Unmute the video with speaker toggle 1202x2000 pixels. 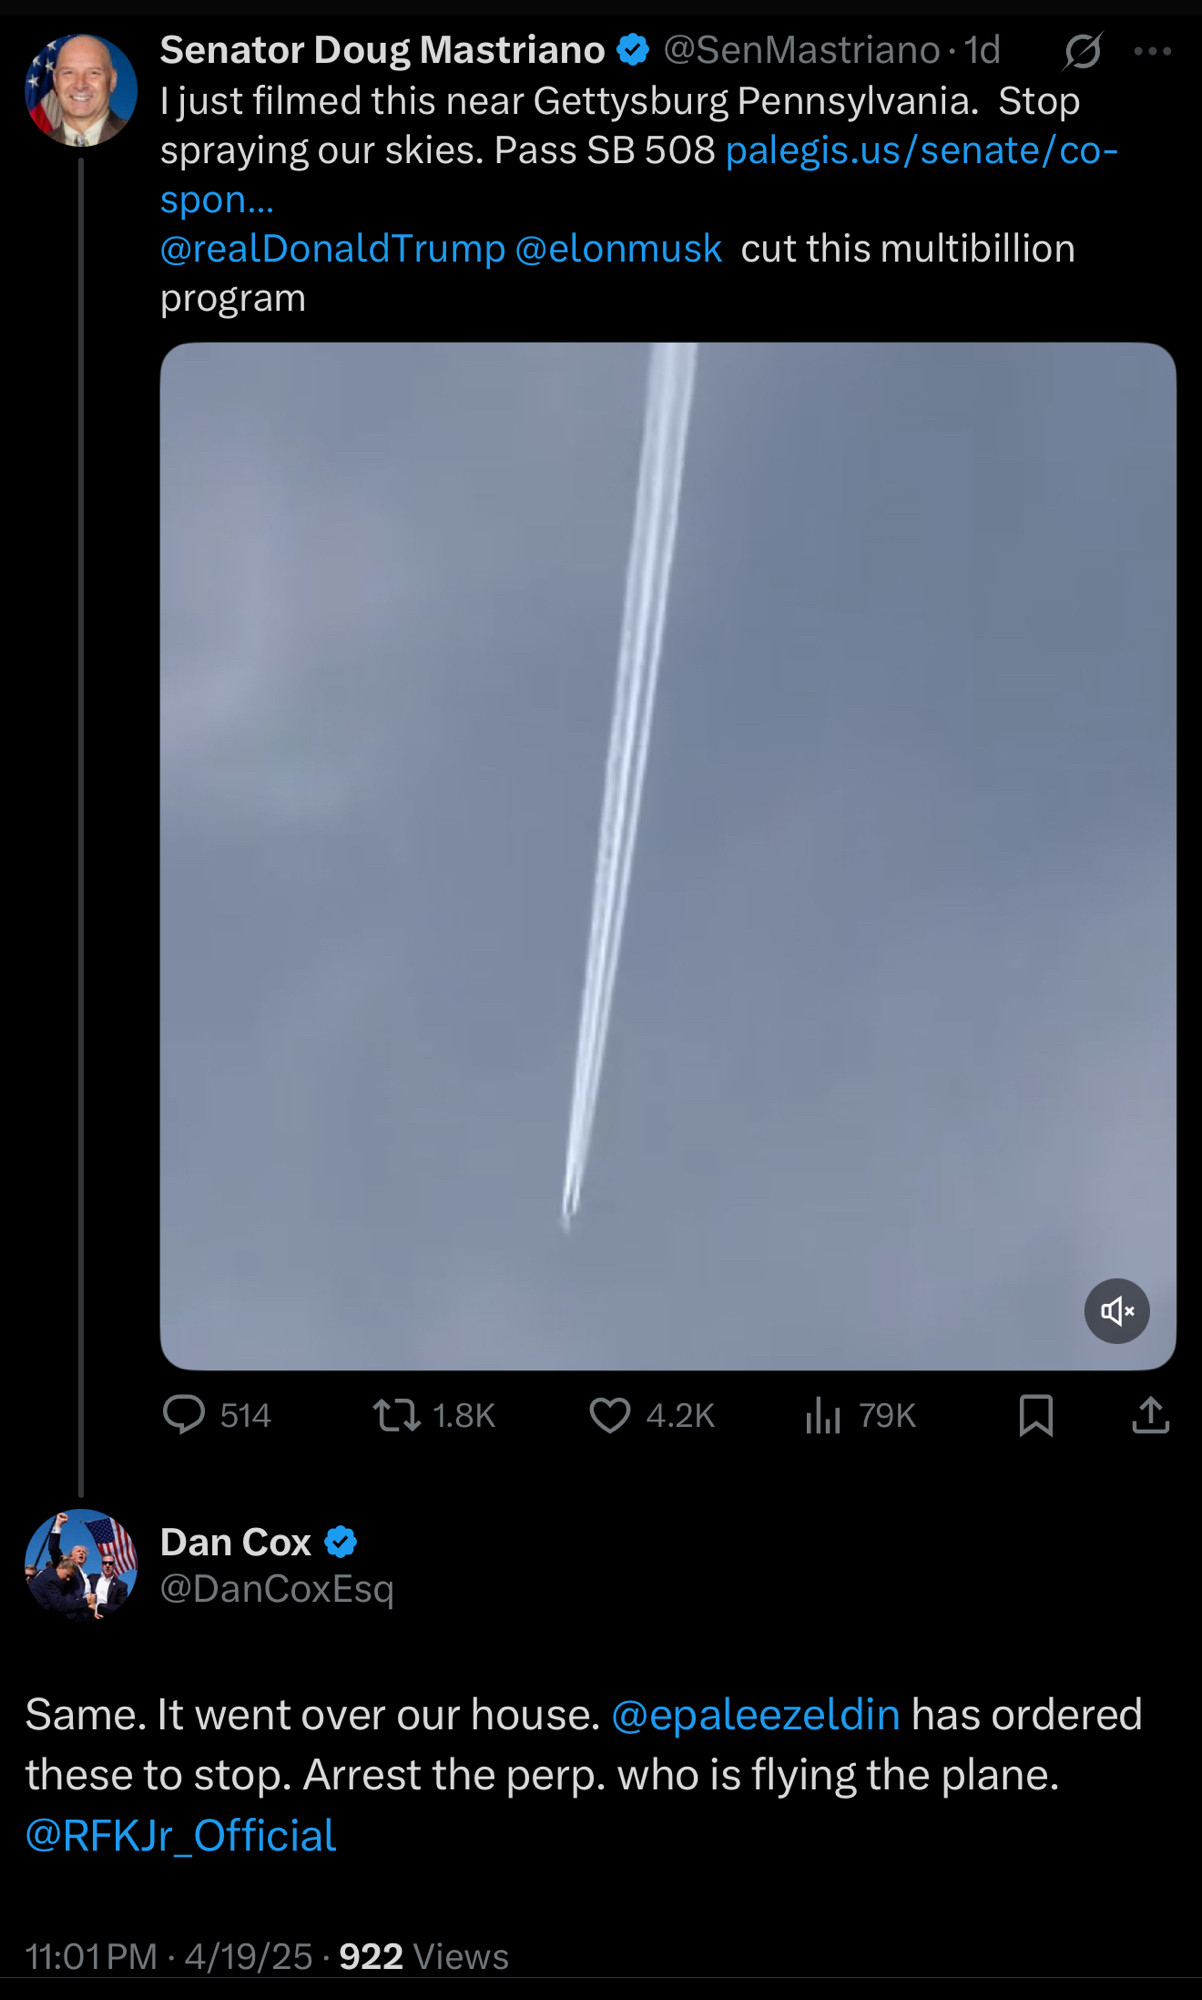1117,1310
